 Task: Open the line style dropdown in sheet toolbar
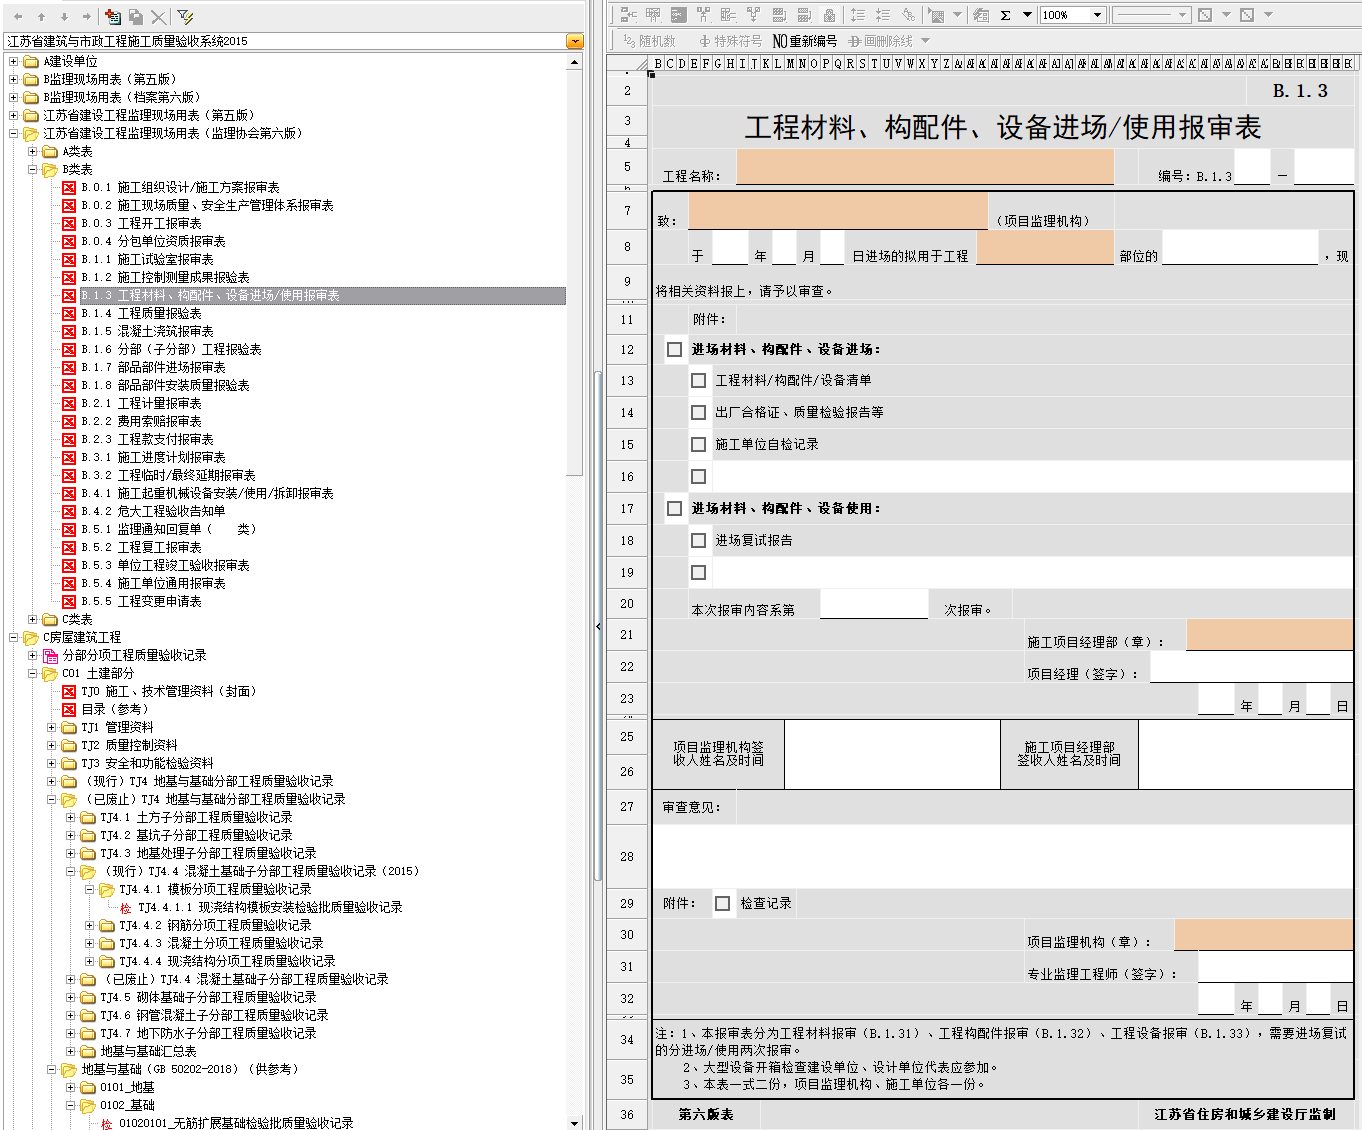tap(1183, 15)
